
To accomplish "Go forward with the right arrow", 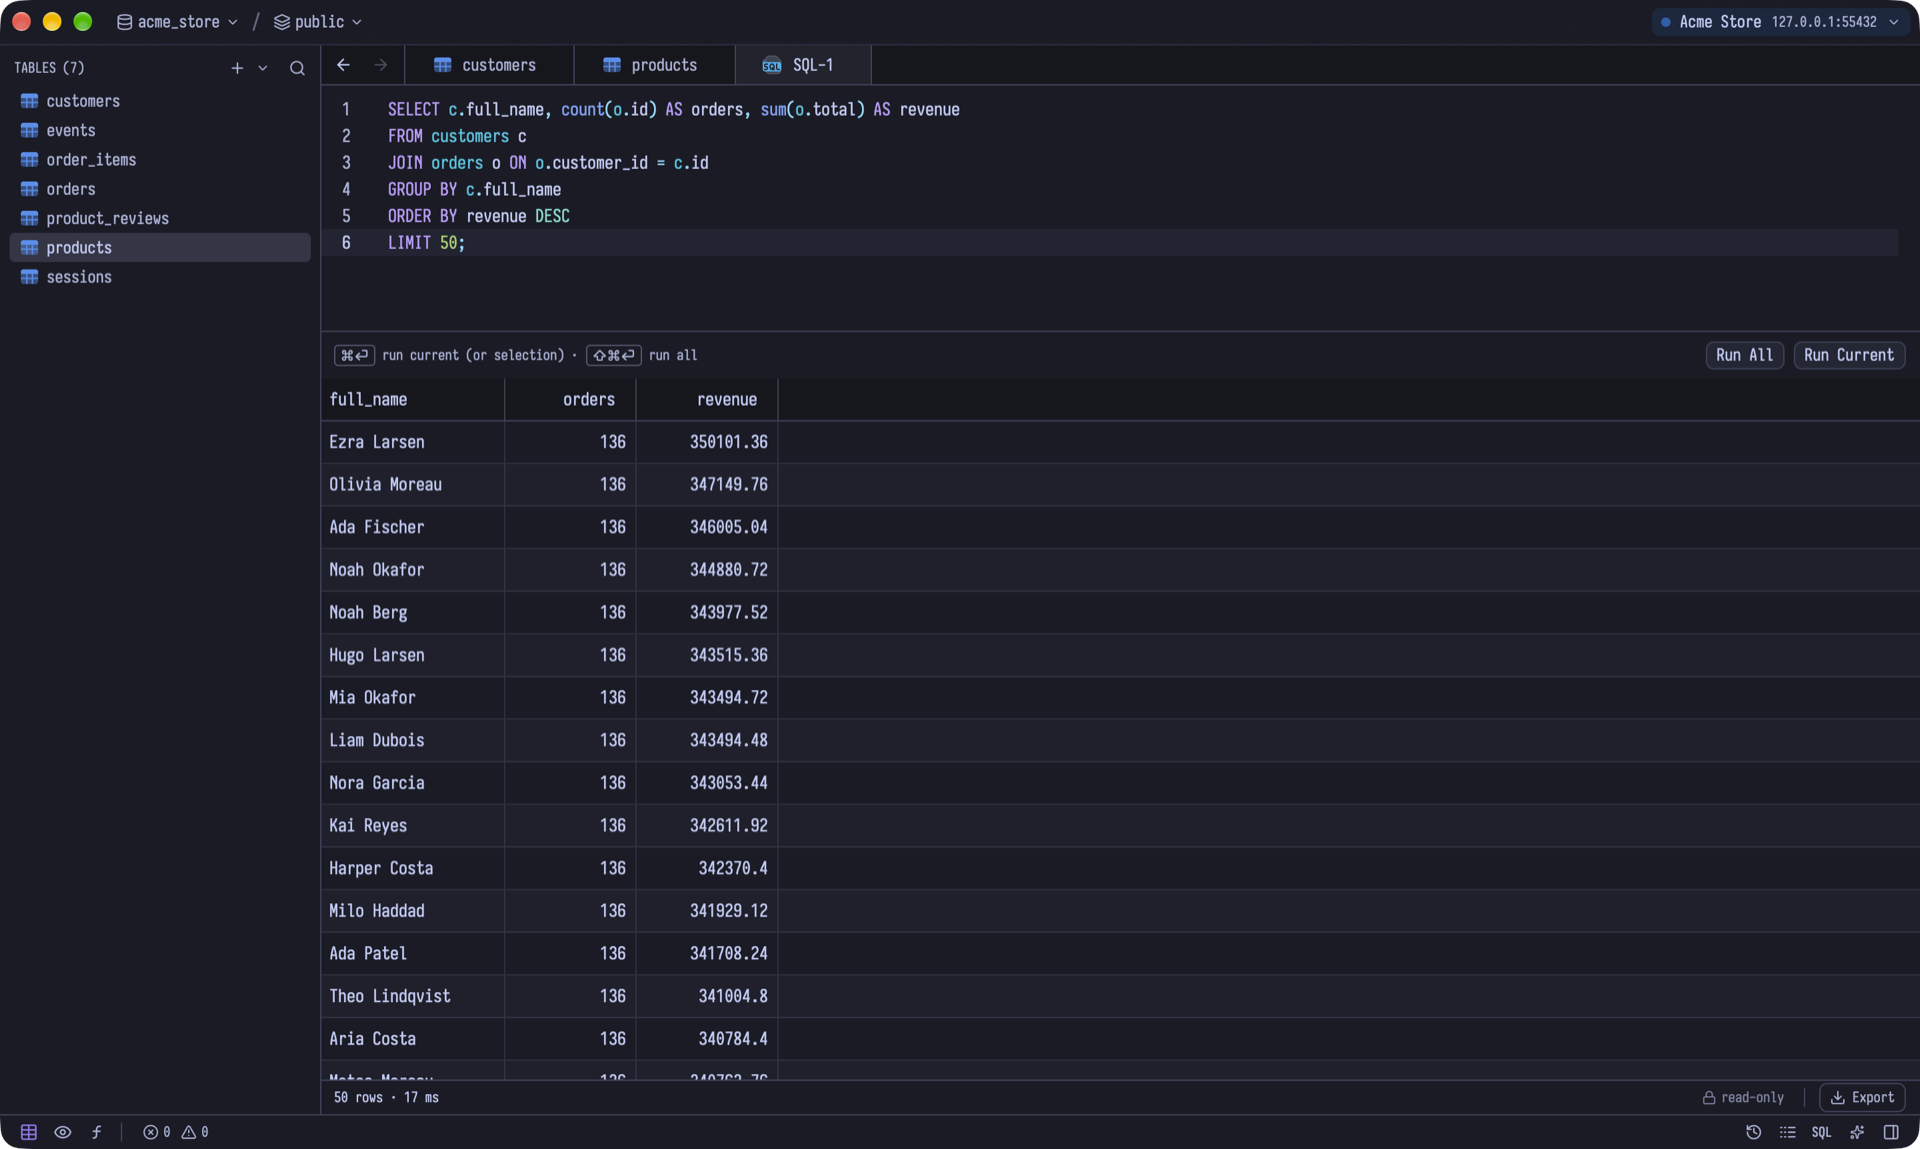I will click(x=381, y=65).
